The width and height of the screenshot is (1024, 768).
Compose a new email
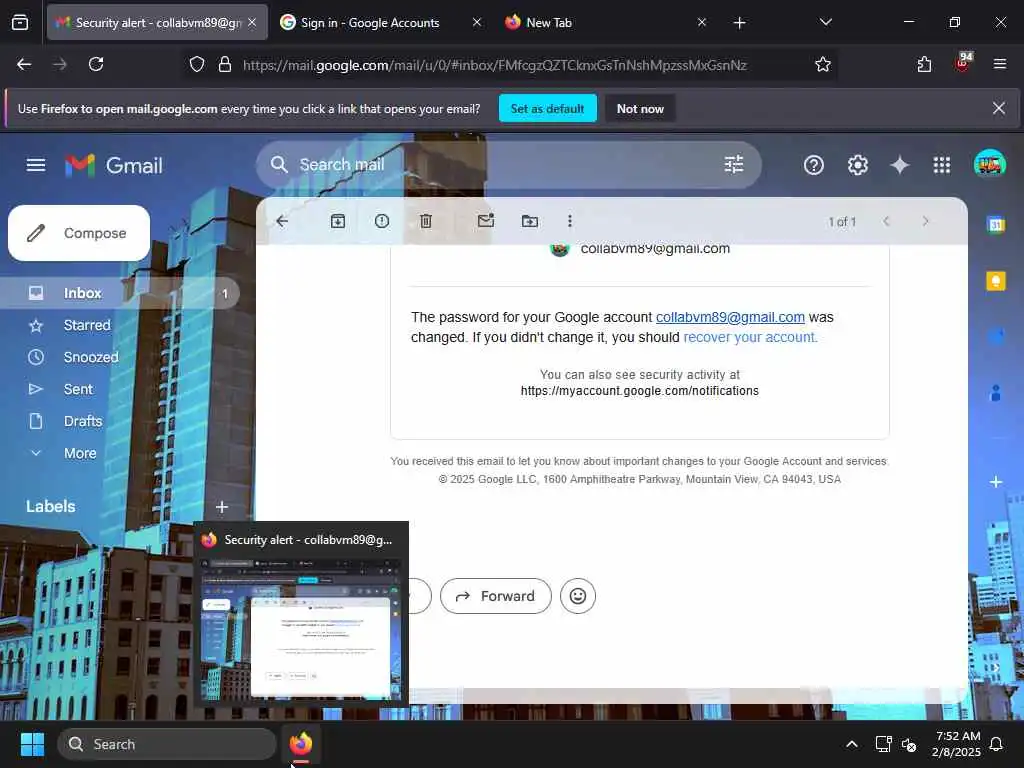[x=79, y=233]
